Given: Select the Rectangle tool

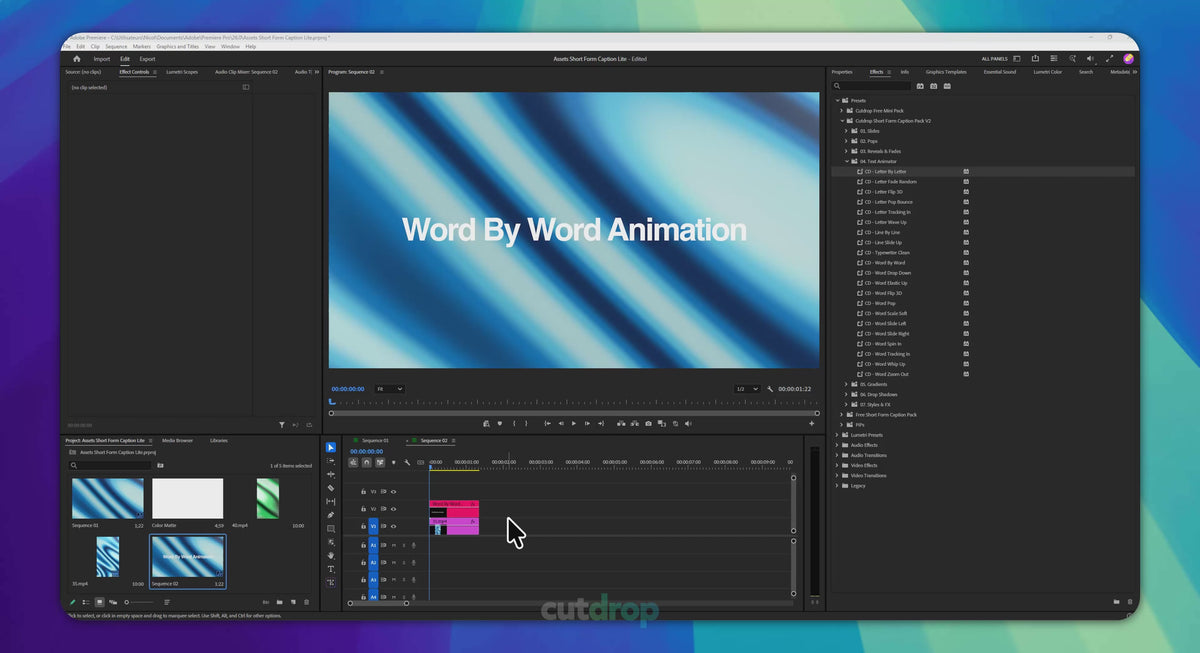Looking at the screenshot, I should coord(331,529).
